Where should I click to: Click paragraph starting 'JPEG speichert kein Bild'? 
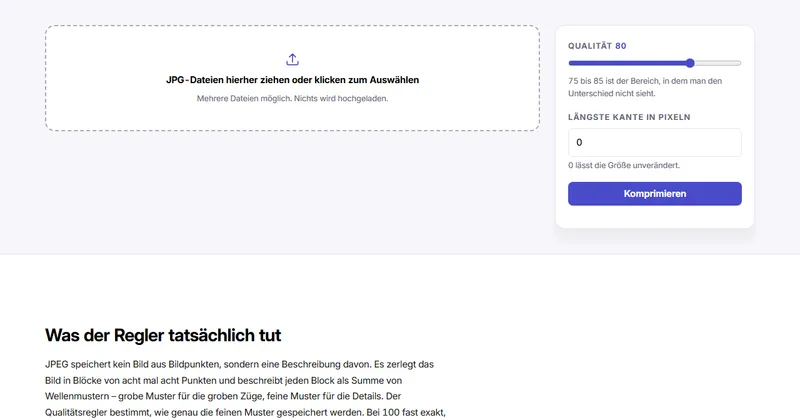tap(245, 388)
